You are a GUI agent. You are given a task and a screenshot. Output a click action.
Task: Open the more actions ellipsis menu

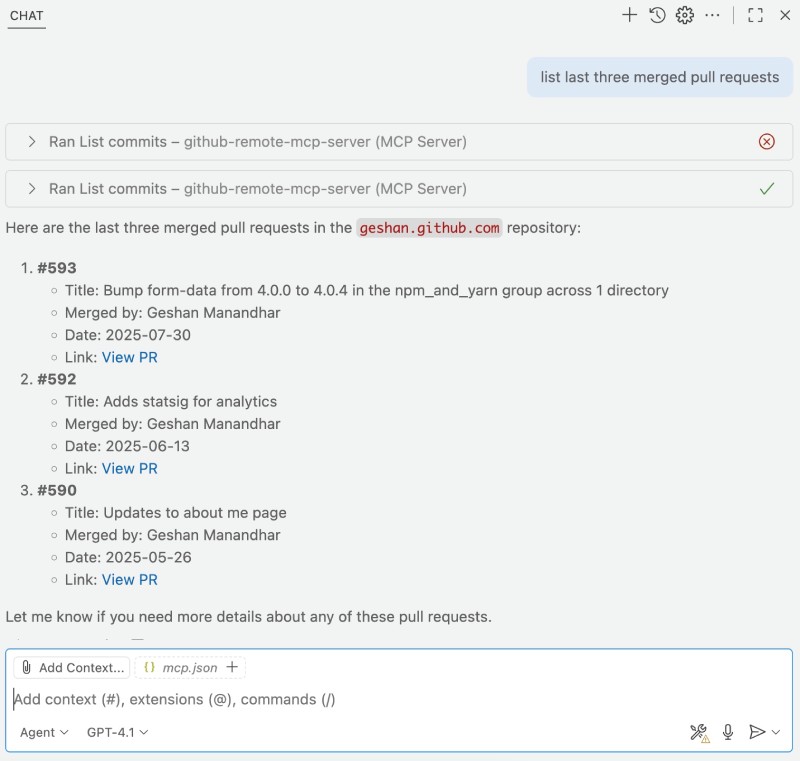(x=714, y=15)
